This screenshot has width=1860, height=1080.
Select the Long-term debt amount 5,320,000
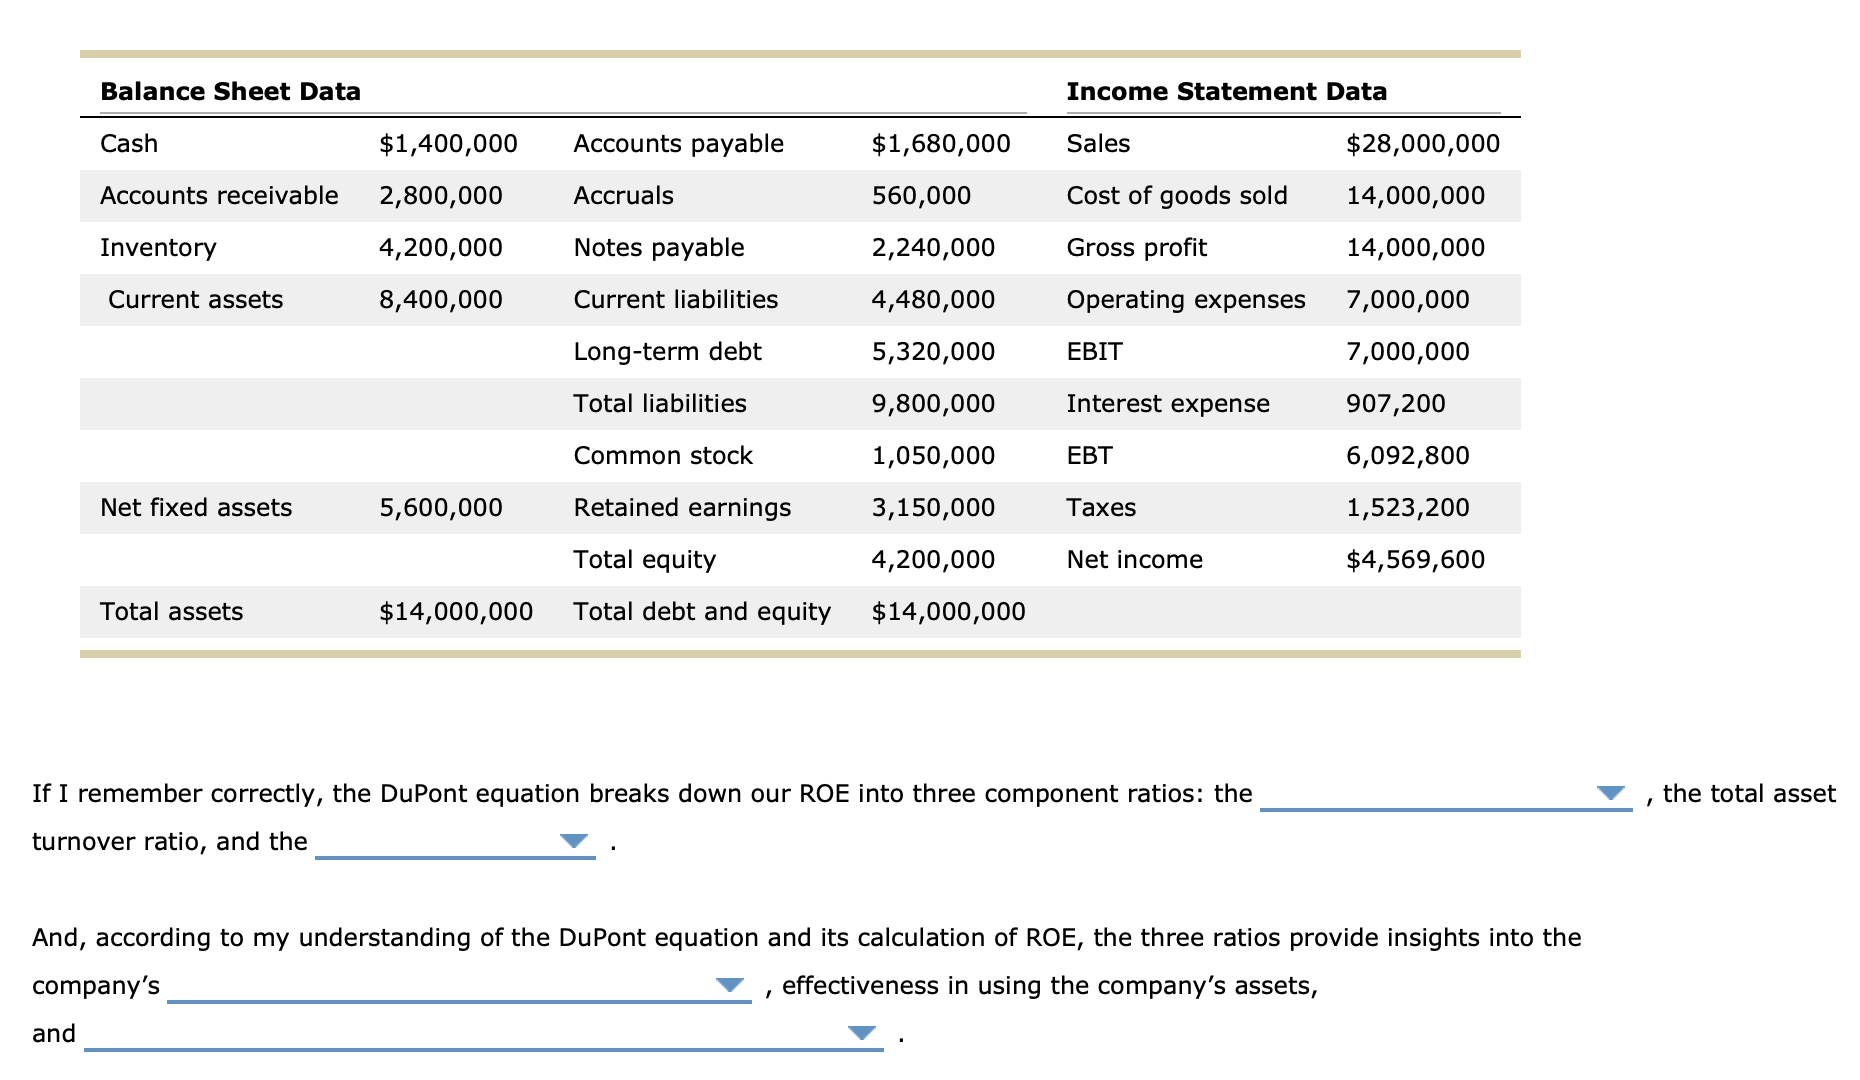coord(933,351)
